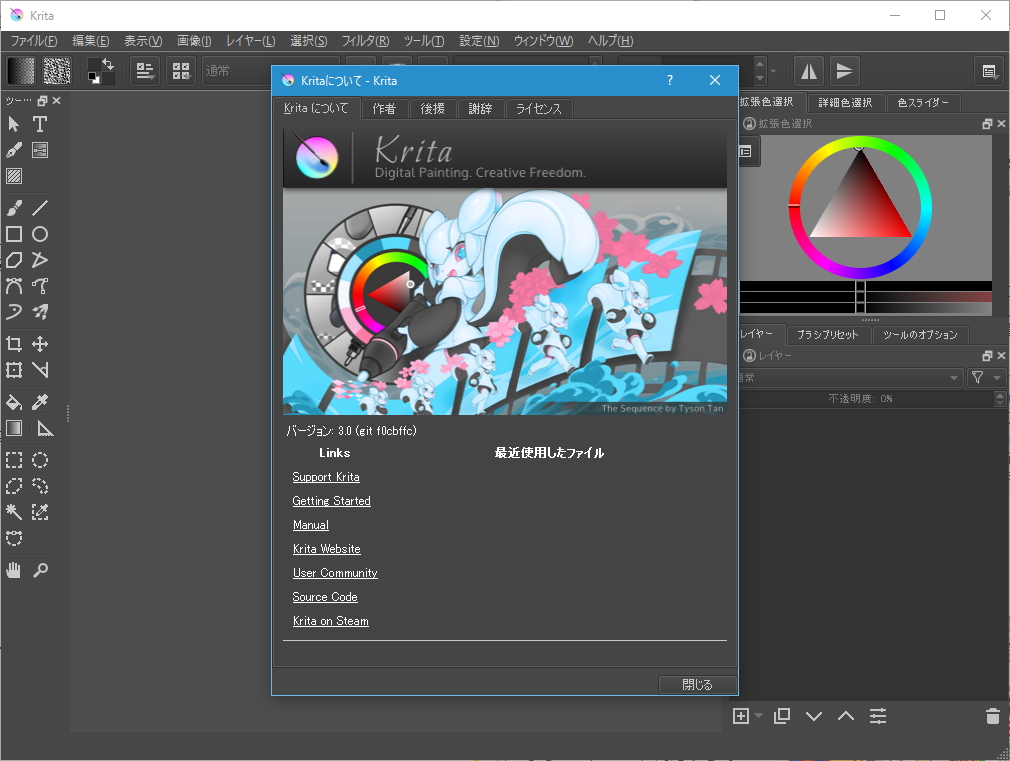Image resolution: width=1010 pixels, height=761 pixels.
Task: Duplicate layer icon in Layers panel
Action: tap(782, 716)
